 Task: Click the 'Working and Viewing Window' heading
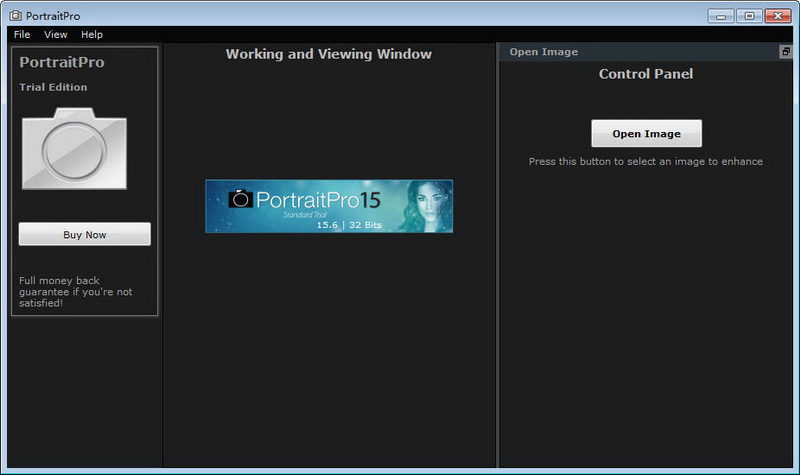pos(329,54)
